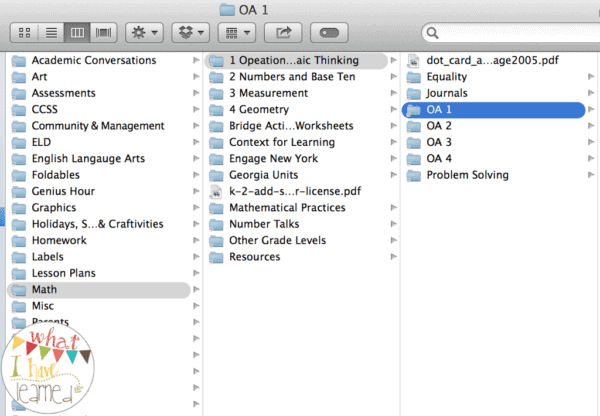Click the Share toolbar button

pyautogui.click(x=283, y=33)
